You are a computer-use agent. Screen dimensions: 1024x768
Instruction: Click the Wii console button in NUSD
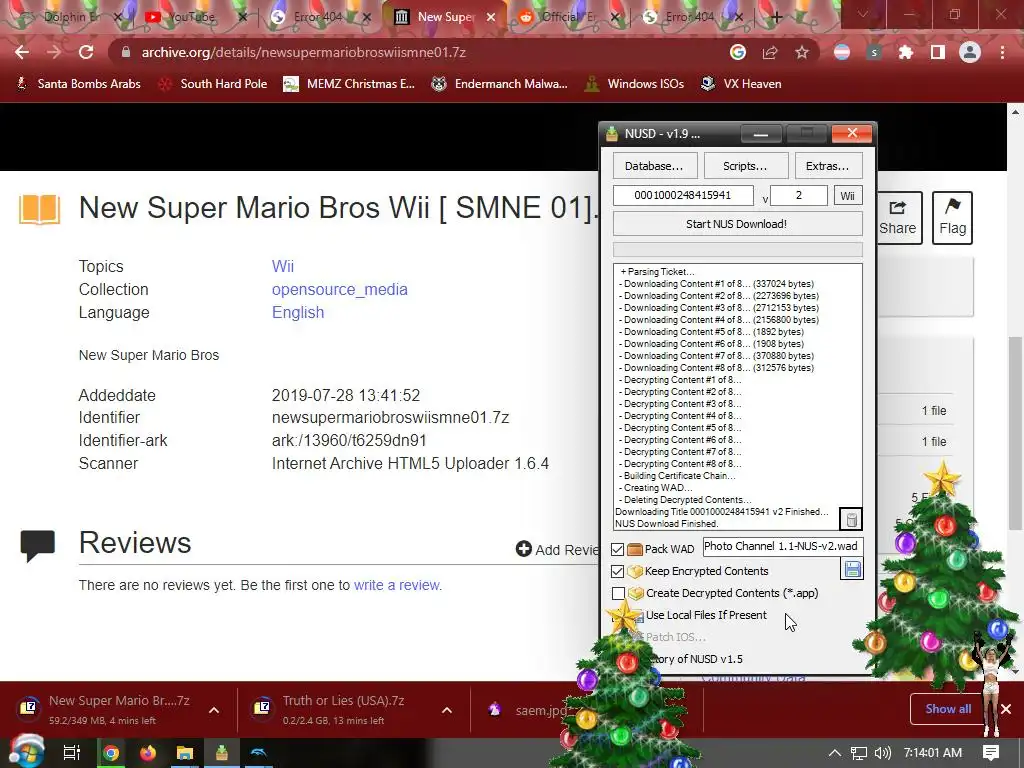pos(848,195)
